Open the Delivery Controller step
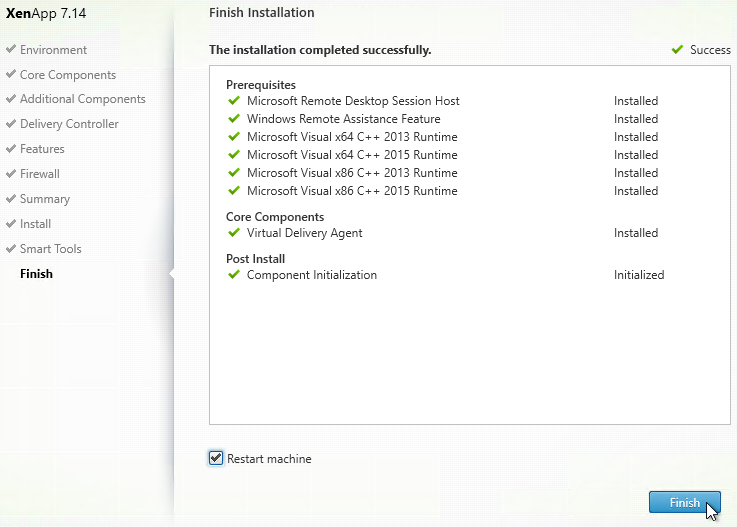The height and width of the screenshot is (527, 737). [69, 124]
